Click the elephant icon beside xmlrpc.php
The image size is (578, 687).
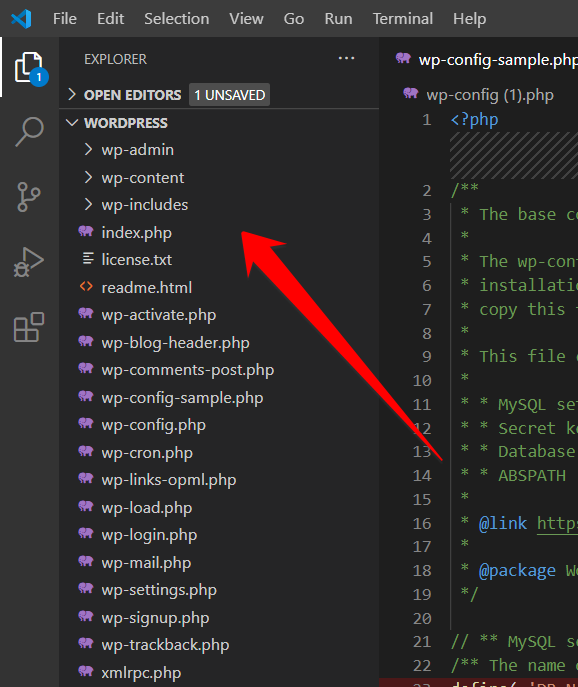(x=86, y=671)
